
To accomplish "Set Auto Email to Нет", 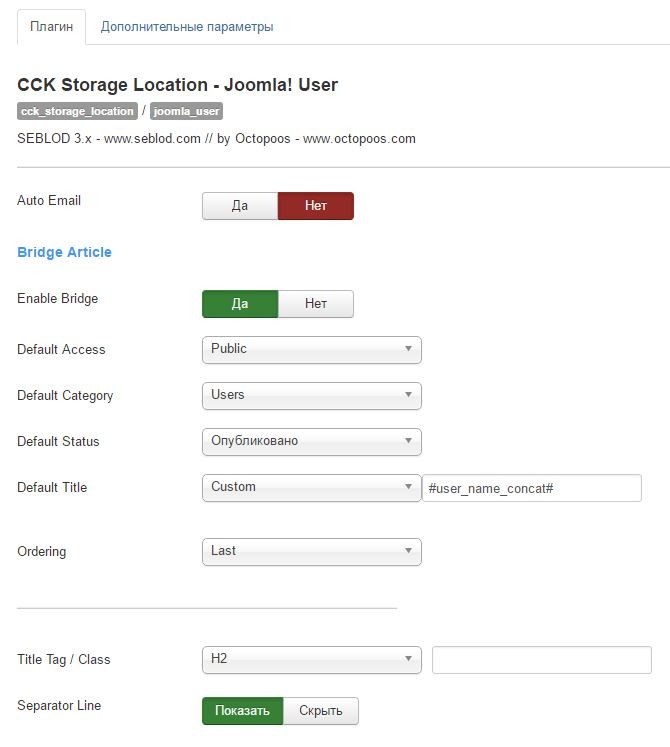I will pos(315,206).
